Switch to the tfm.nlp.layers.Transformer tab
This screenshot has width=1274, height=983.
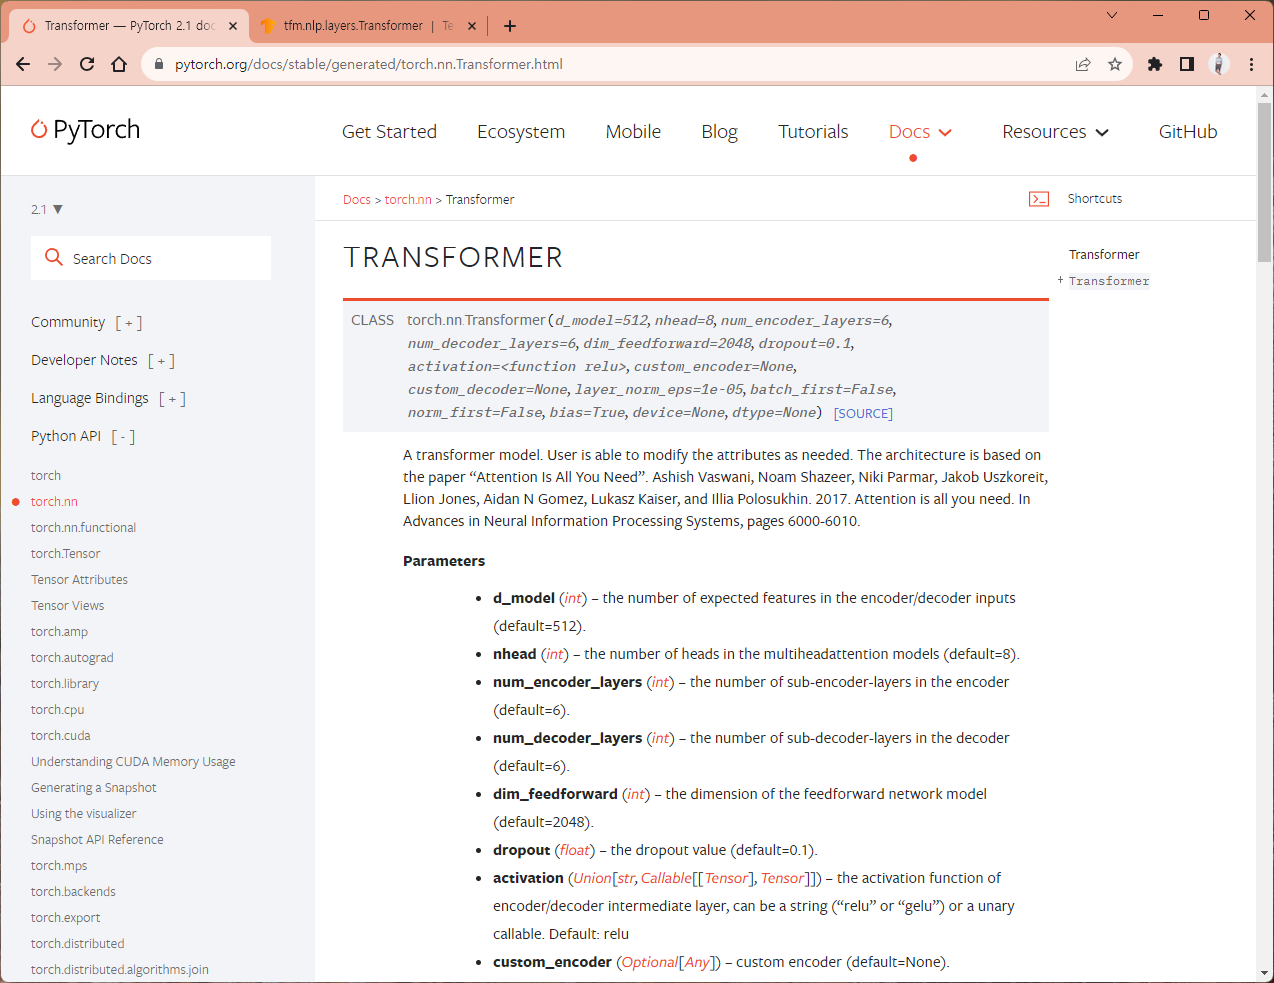(x=365, y=26)
